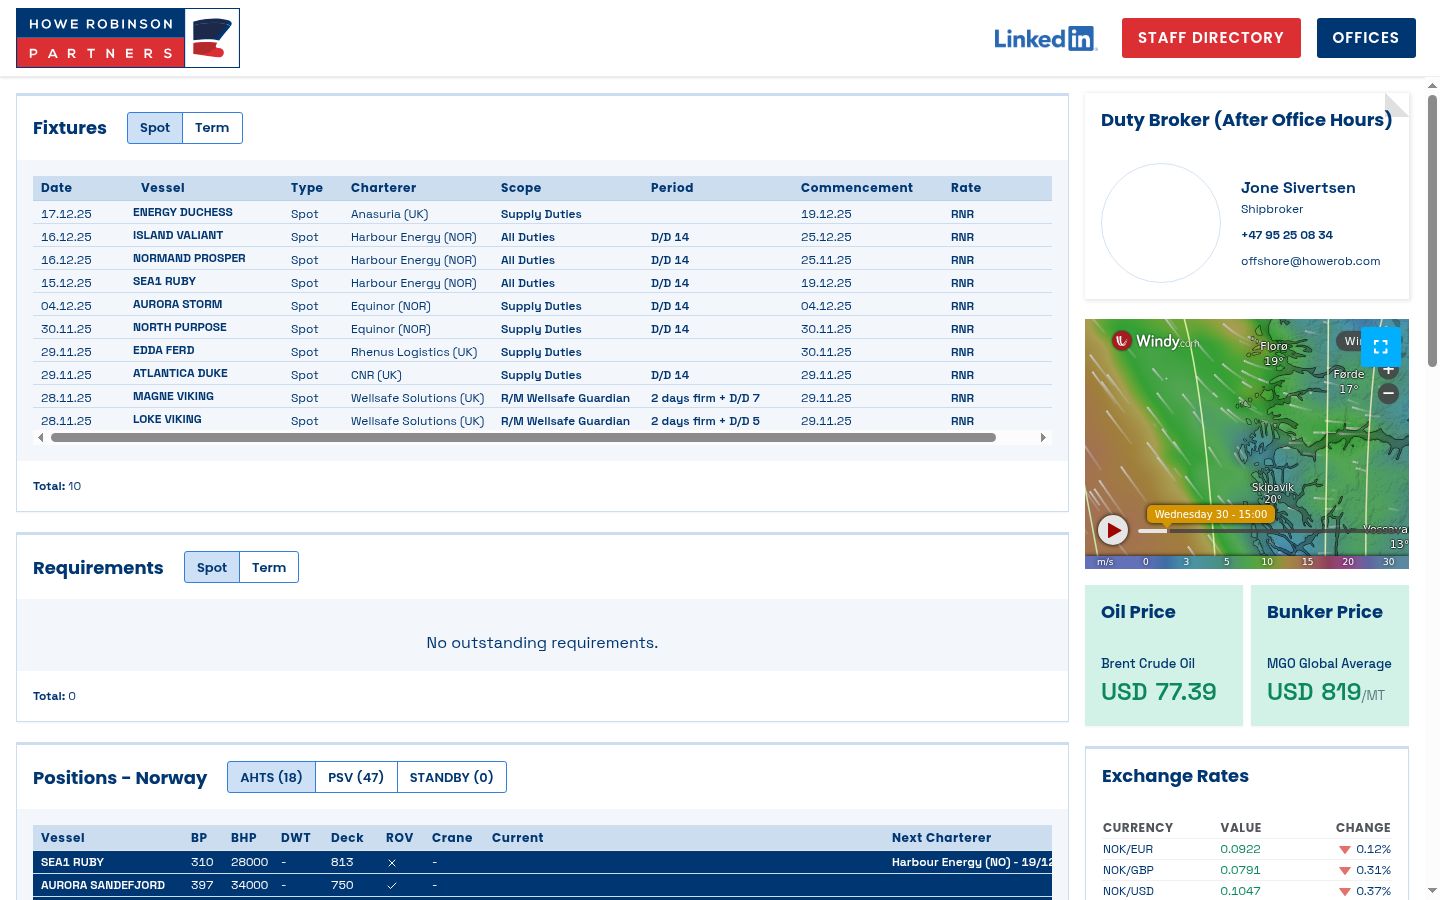Expand the wind map to fullscreen

pyautogui.click(x=1380, y=347)
